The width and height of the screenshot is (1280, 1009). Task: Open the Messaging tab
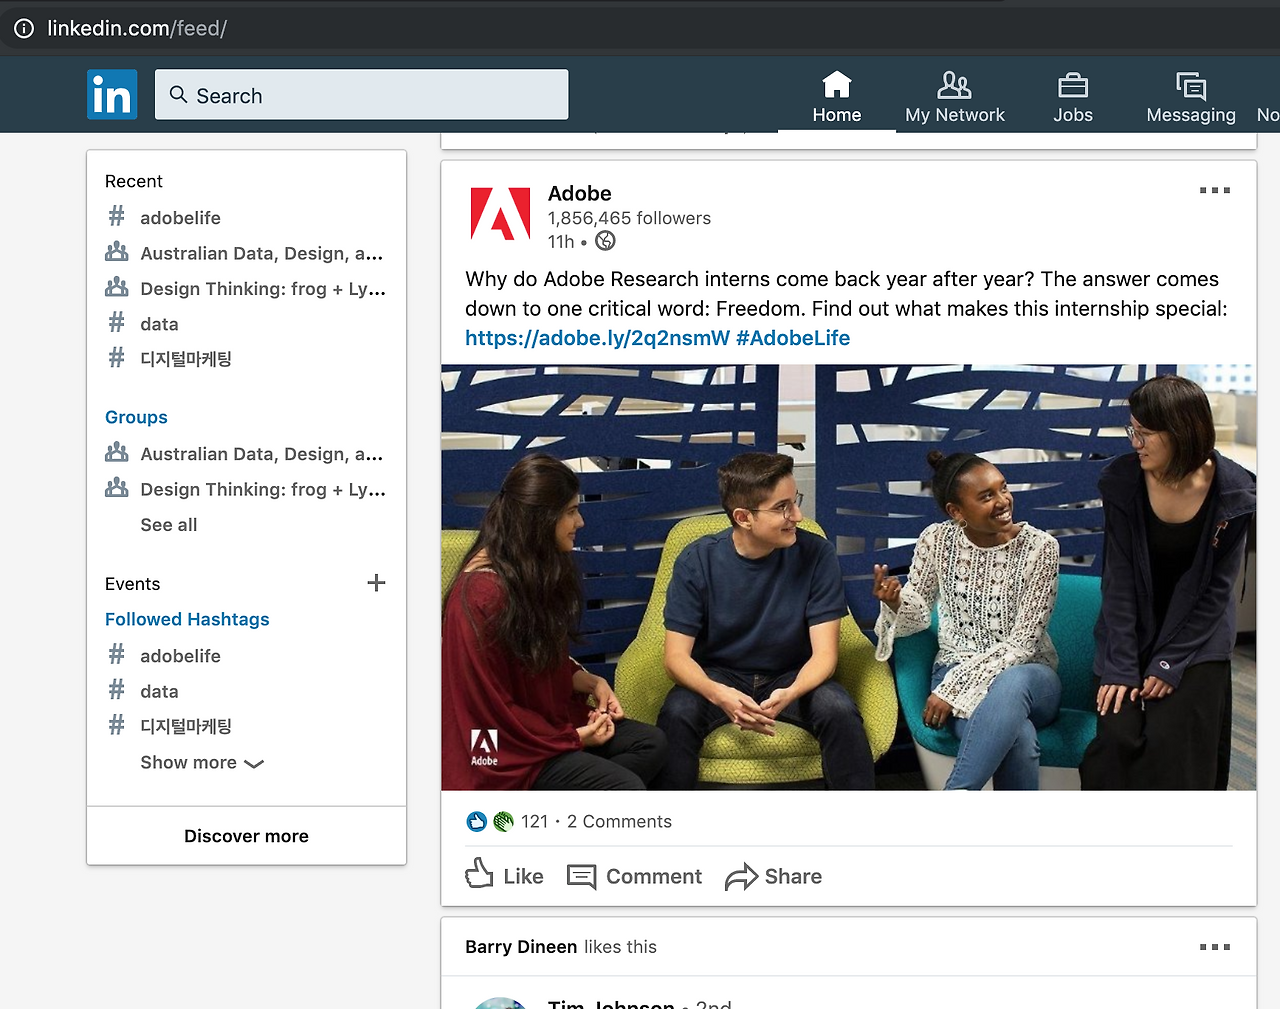click(1191, 96)
